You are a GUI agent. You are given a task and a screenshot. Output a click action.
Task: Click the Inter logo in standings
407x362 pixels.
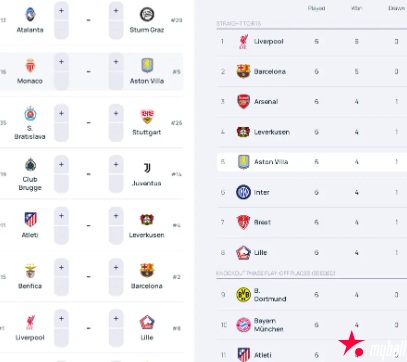click(243, 192)
